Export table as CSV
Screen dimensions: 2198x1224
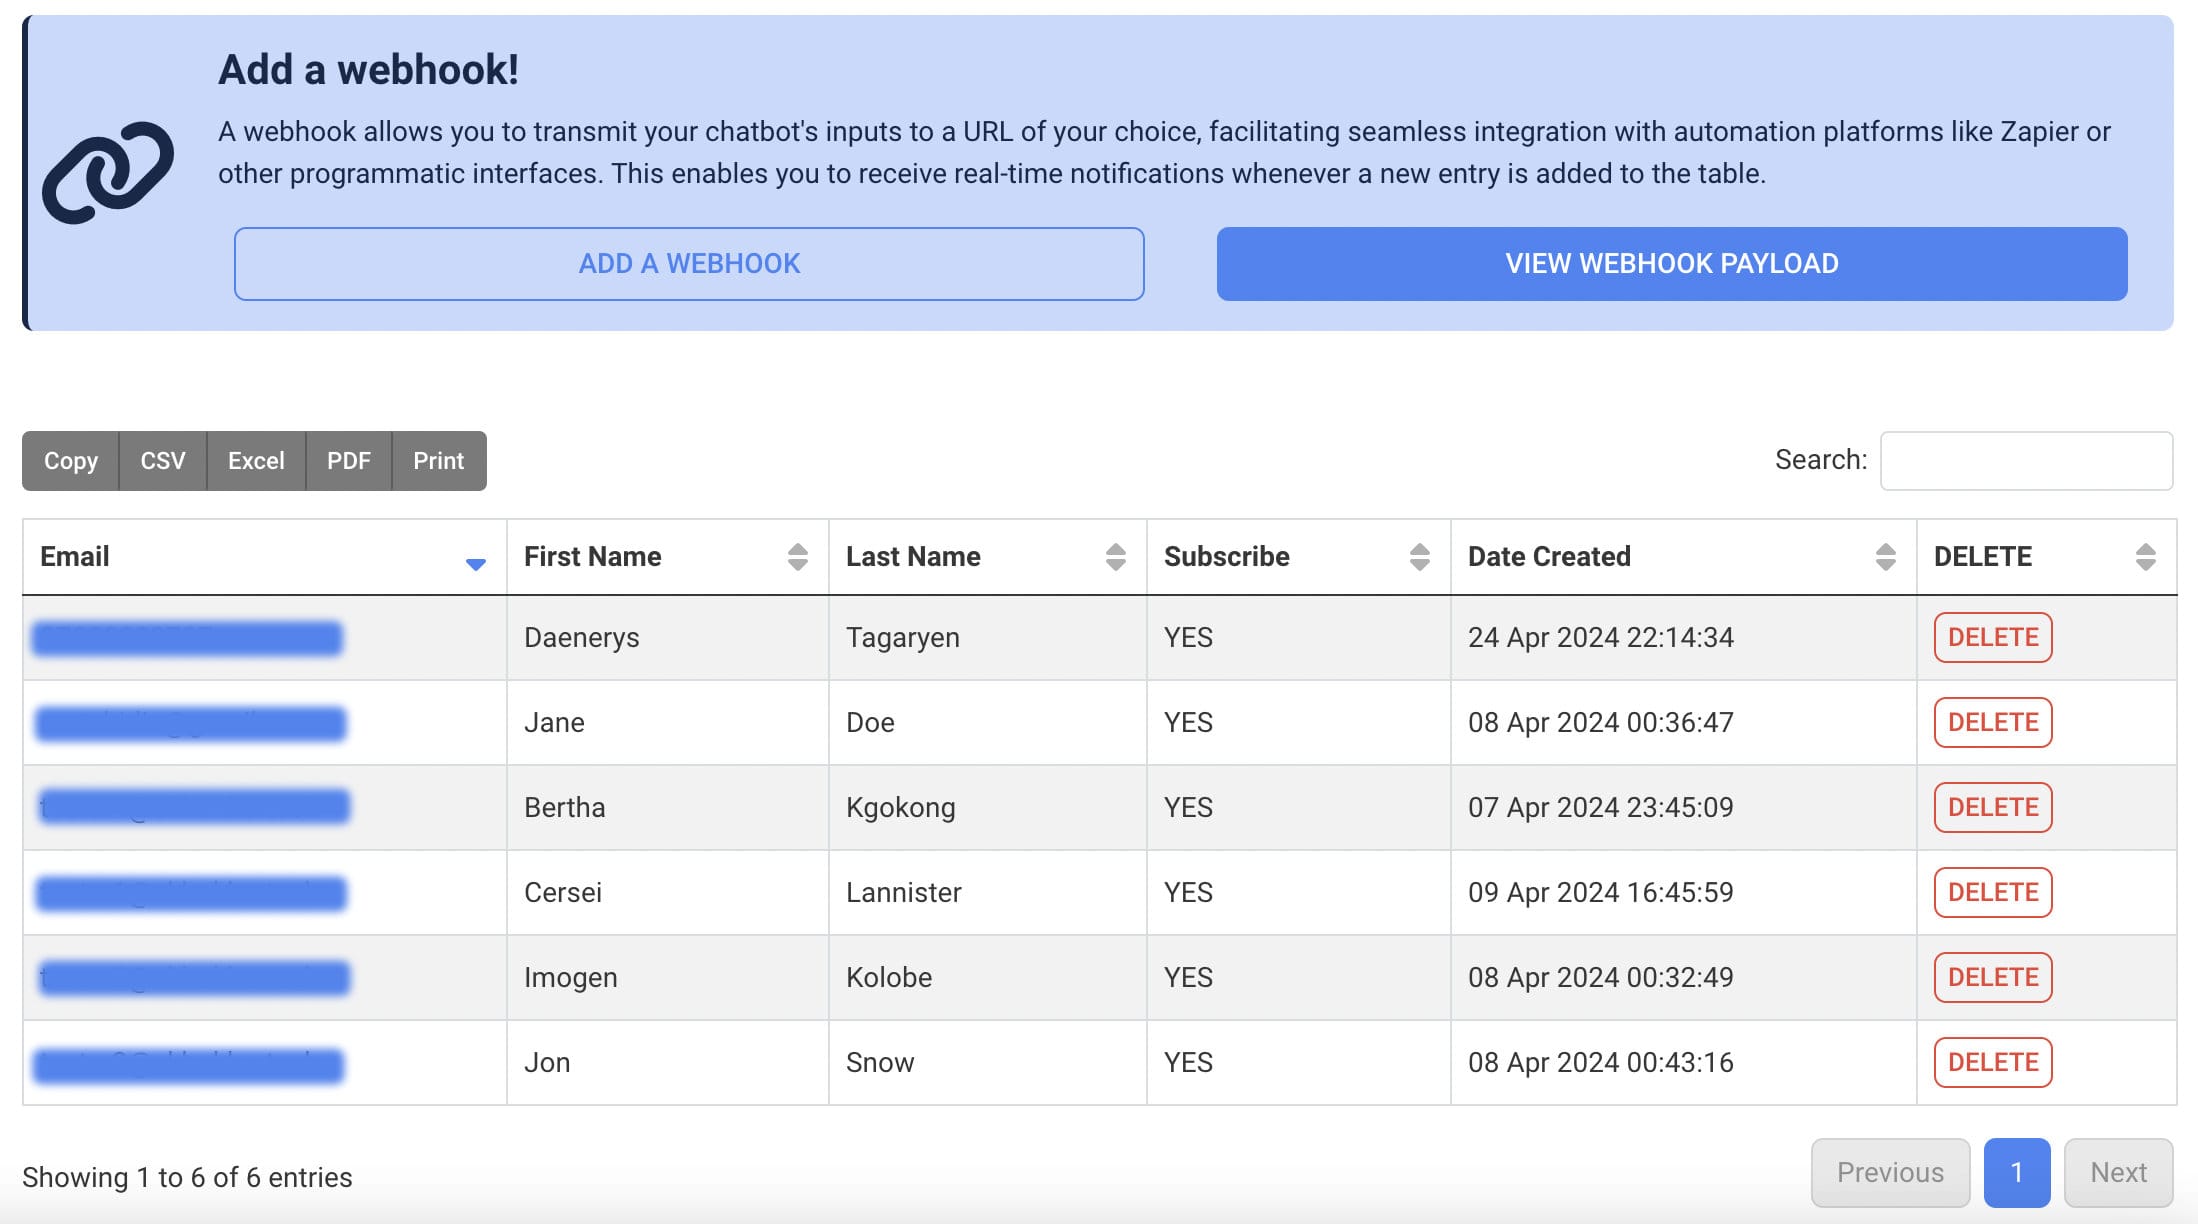[163, 461]
